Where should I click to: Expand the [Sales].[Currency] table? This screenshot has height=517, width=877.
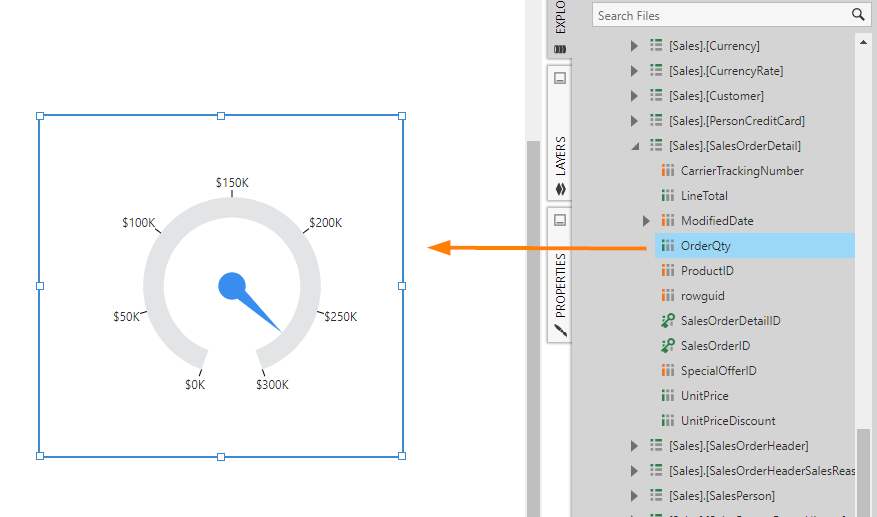click(634, 46)
